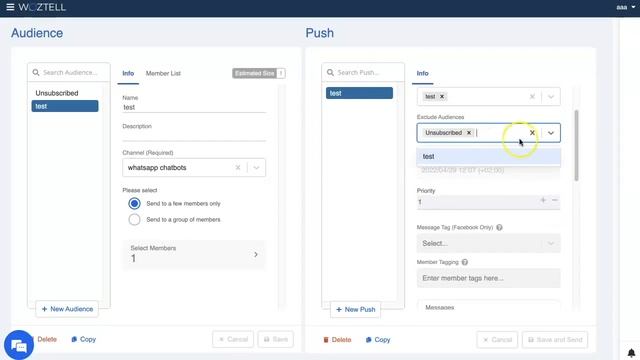
Task: Click the Search Audience field
Action: pos(69,72)
